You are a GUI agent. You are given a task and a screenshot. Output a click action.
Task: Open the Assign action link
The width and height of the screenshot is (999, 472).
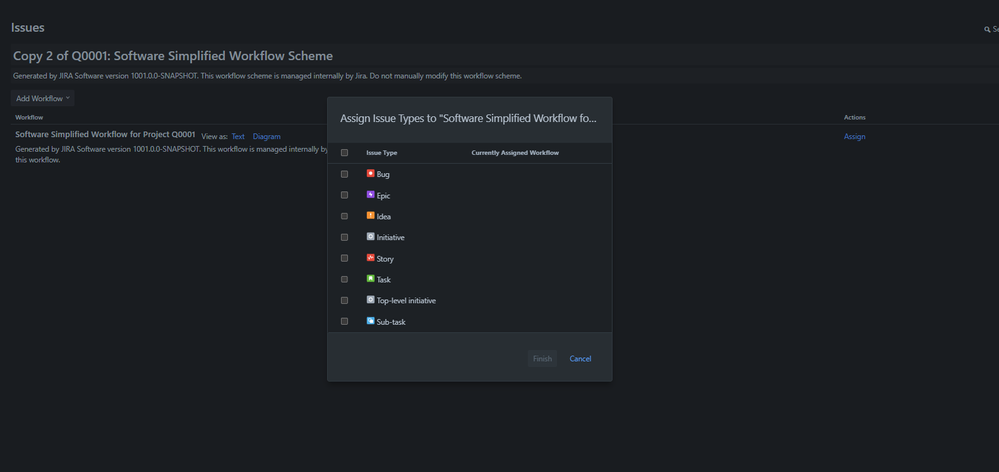[x=854, y=136]
